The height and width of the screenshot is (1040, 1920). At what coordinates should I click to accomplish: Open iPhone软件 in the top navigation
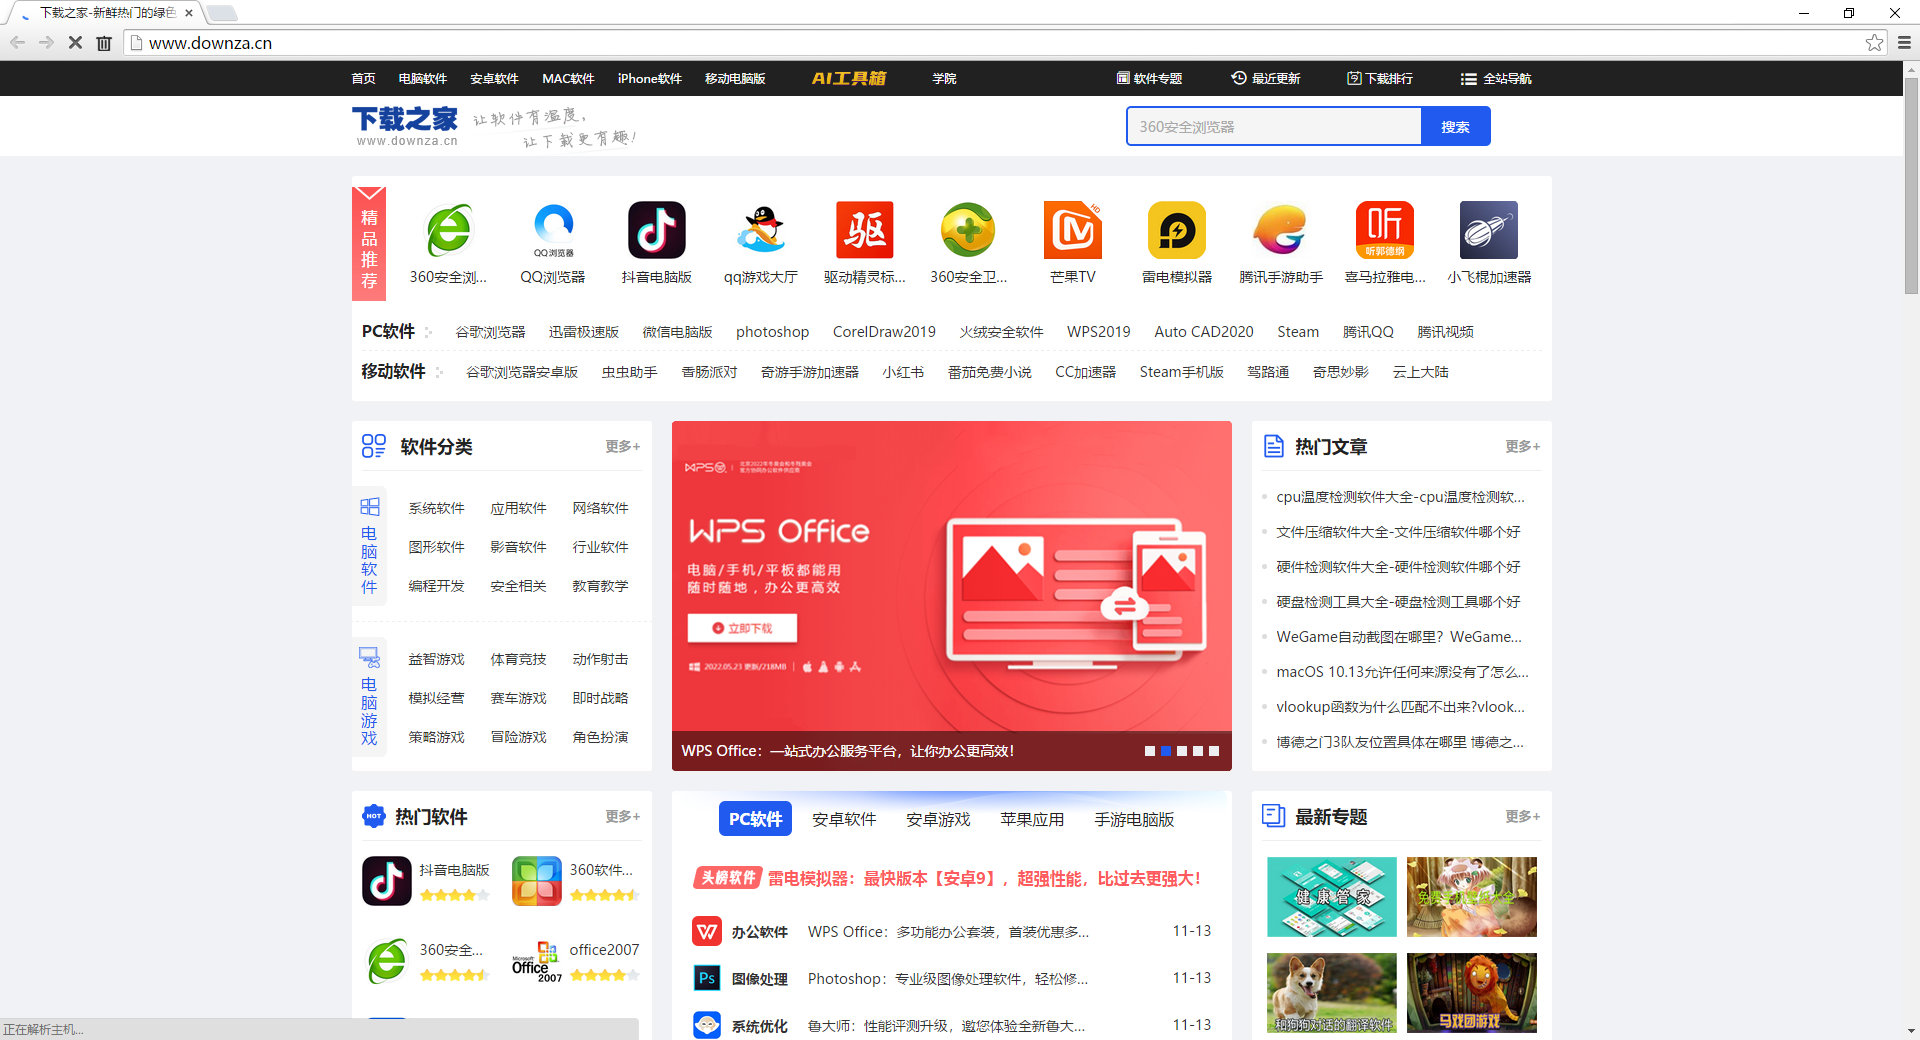[x=649, y=79]
